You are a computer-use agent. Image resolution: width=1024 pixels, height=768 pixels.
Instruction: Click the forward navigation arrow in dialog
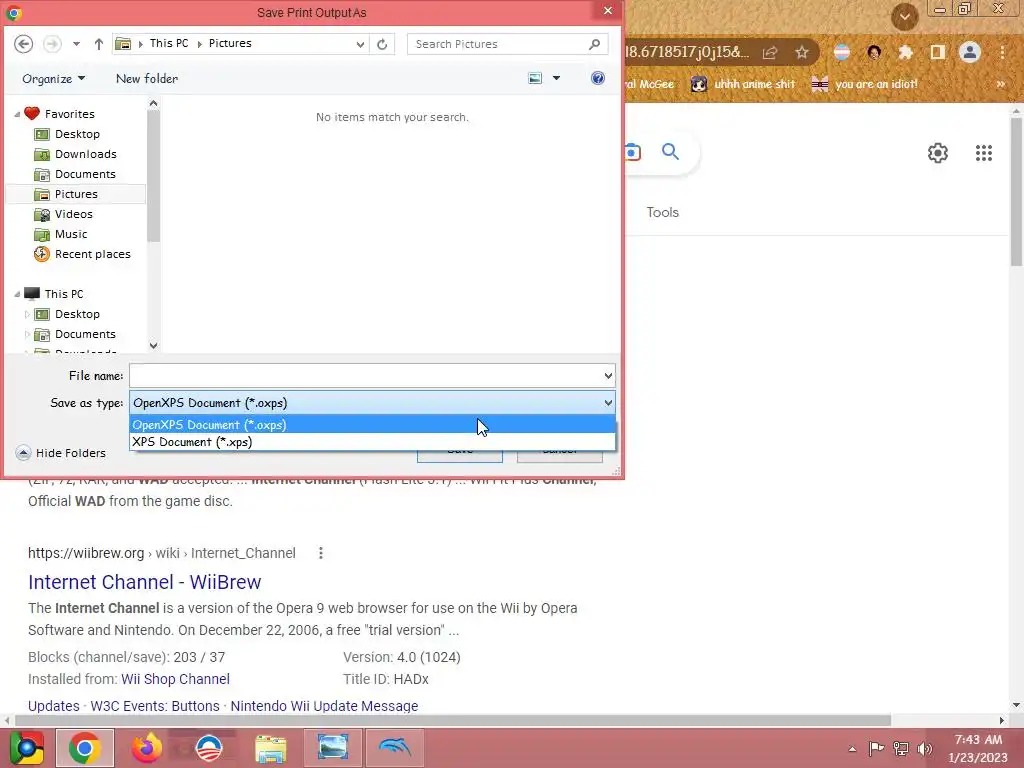click(x=52, y=44)
